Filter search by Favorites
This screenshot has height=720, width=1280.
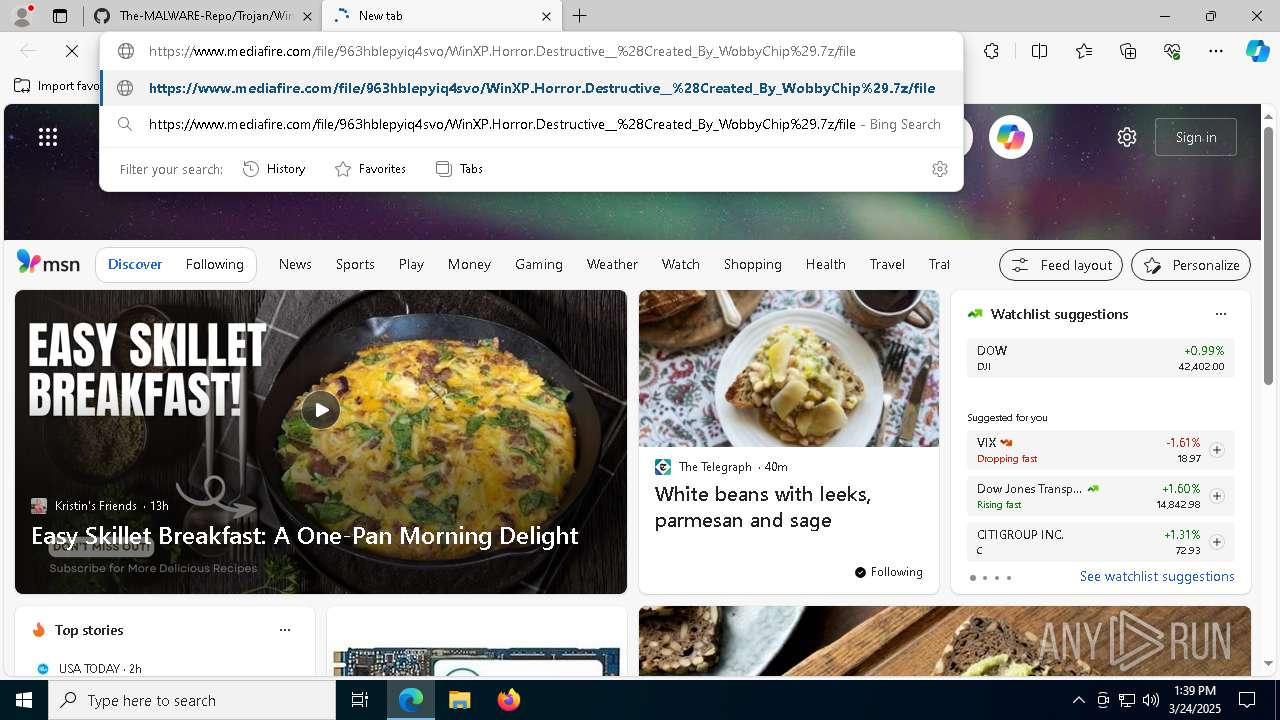(370, 169)
